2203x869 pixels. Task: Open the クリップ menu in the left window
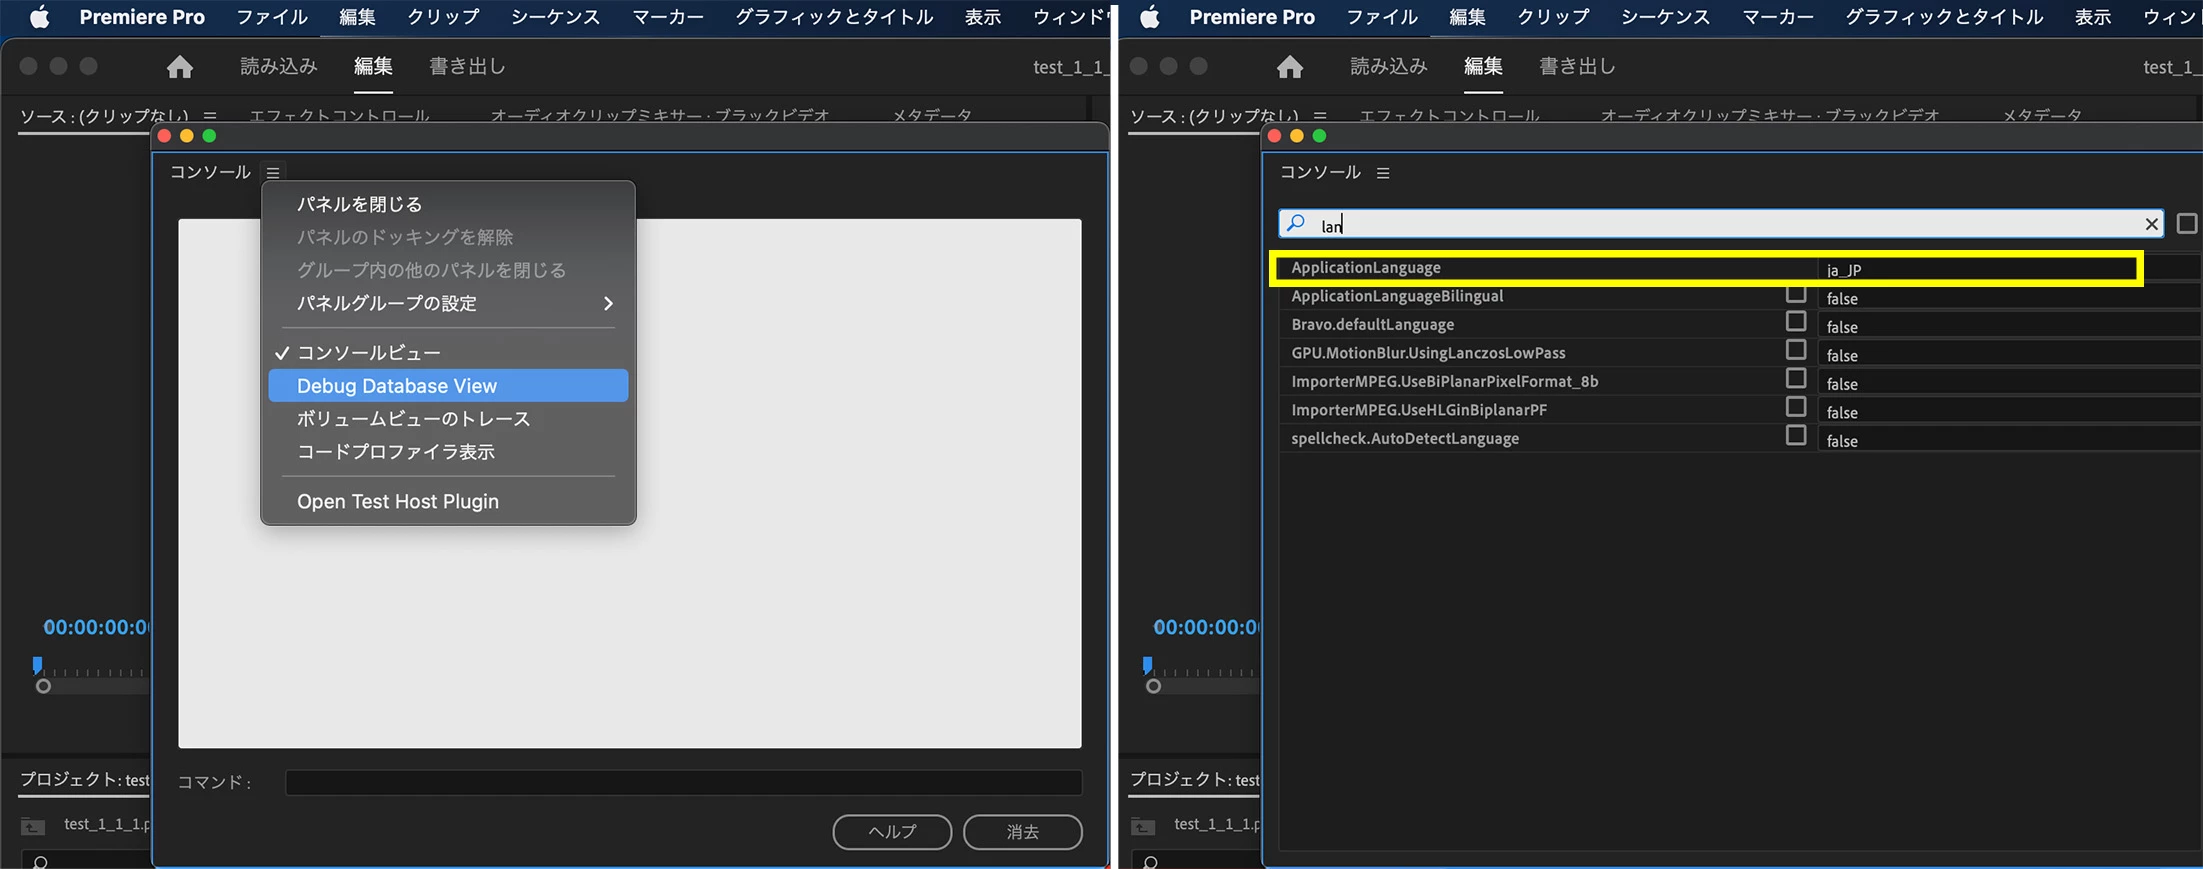(x=443, y=17)
